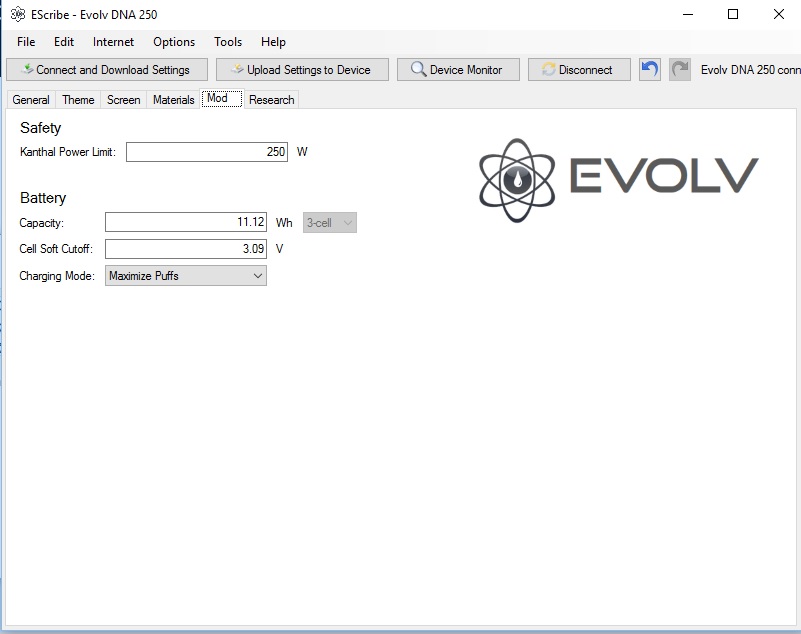Open the Edit menu
This screenshot has height=634, width=801.
click(x=64, y=42)
